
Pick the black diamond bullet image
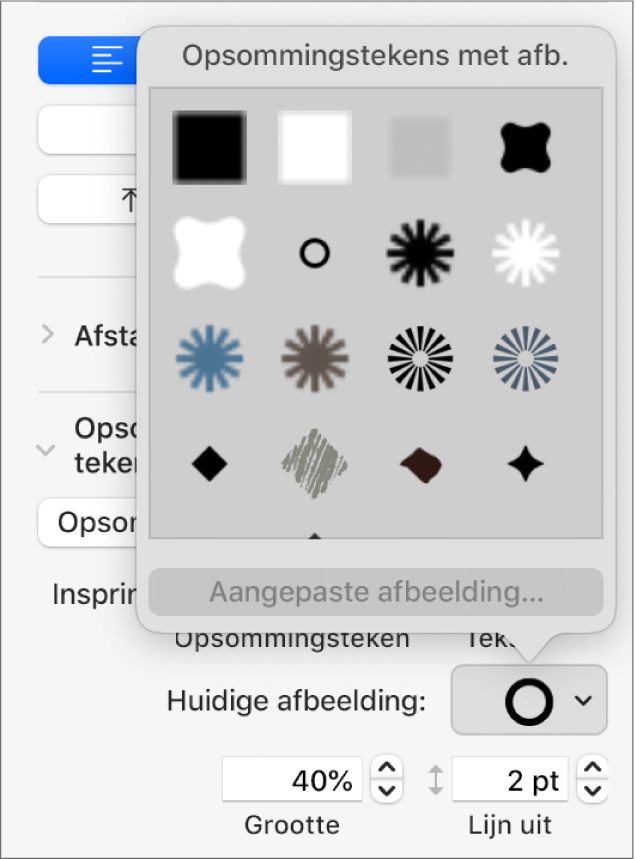pos(209,463)
